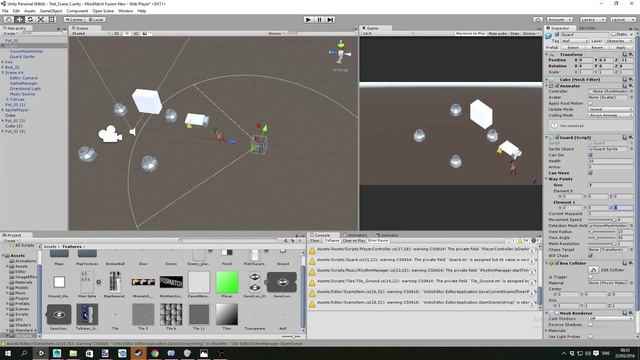Expand the Cube (Mesh Filter) component

(547, 79)
